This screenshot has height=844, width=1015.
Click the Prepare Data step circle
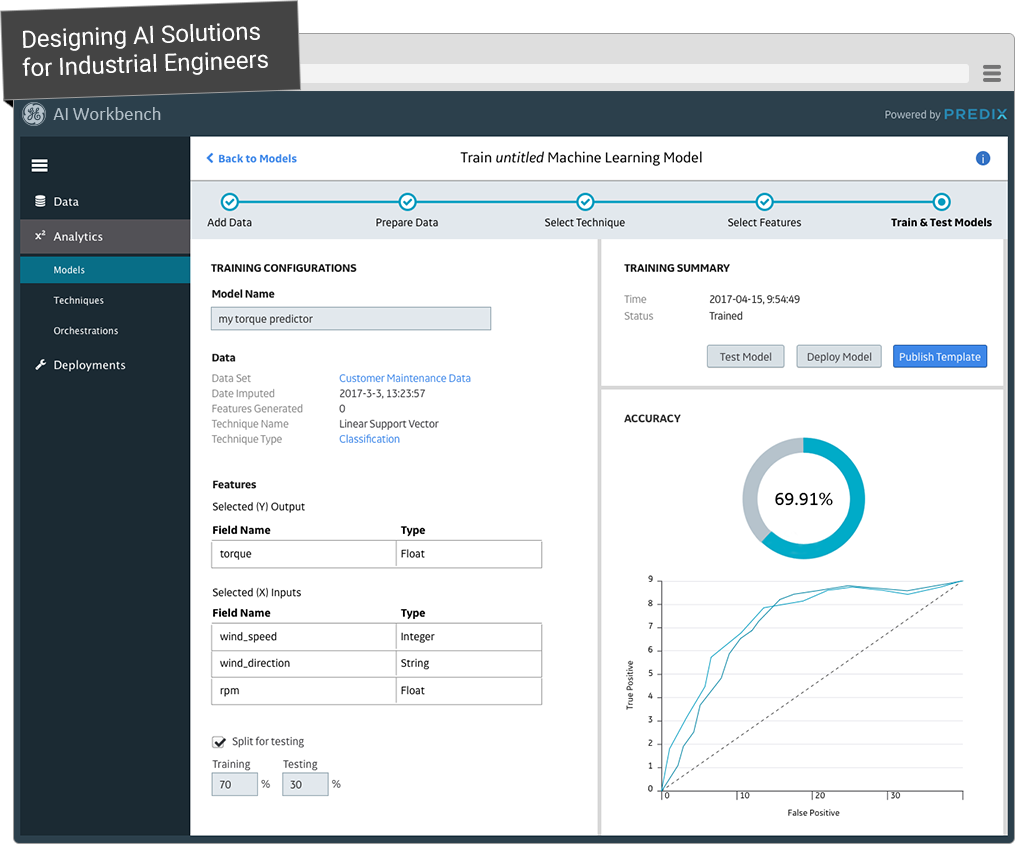407,202
